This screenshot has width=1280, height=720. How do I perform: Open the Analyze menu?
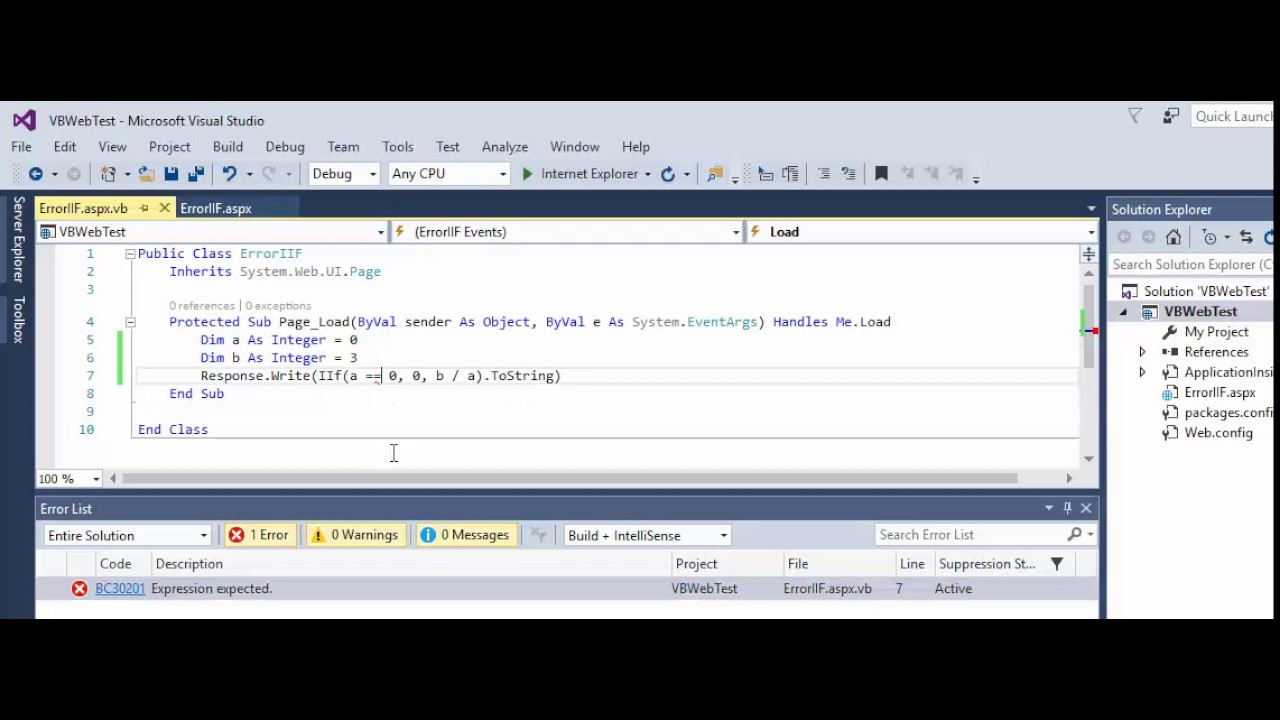tap(504, 147)
